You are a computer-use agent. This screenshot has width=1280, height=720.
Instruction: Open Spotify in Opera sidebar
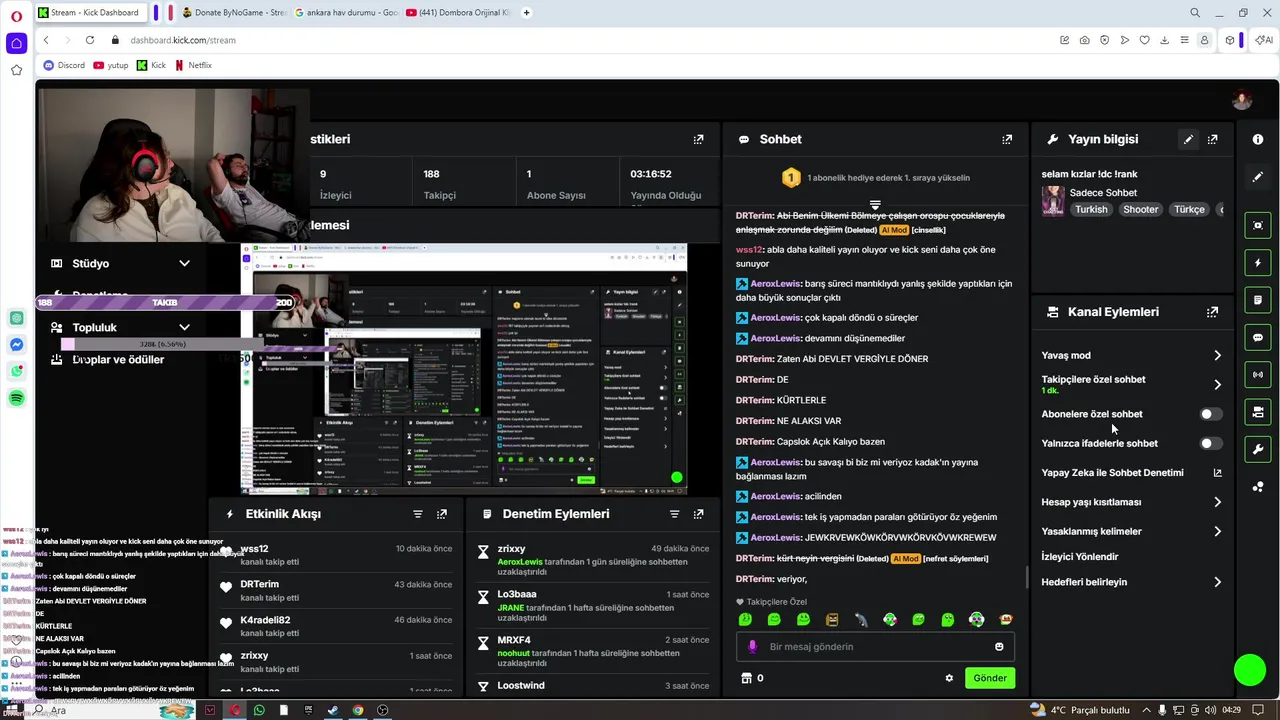[x=17, y=398]
